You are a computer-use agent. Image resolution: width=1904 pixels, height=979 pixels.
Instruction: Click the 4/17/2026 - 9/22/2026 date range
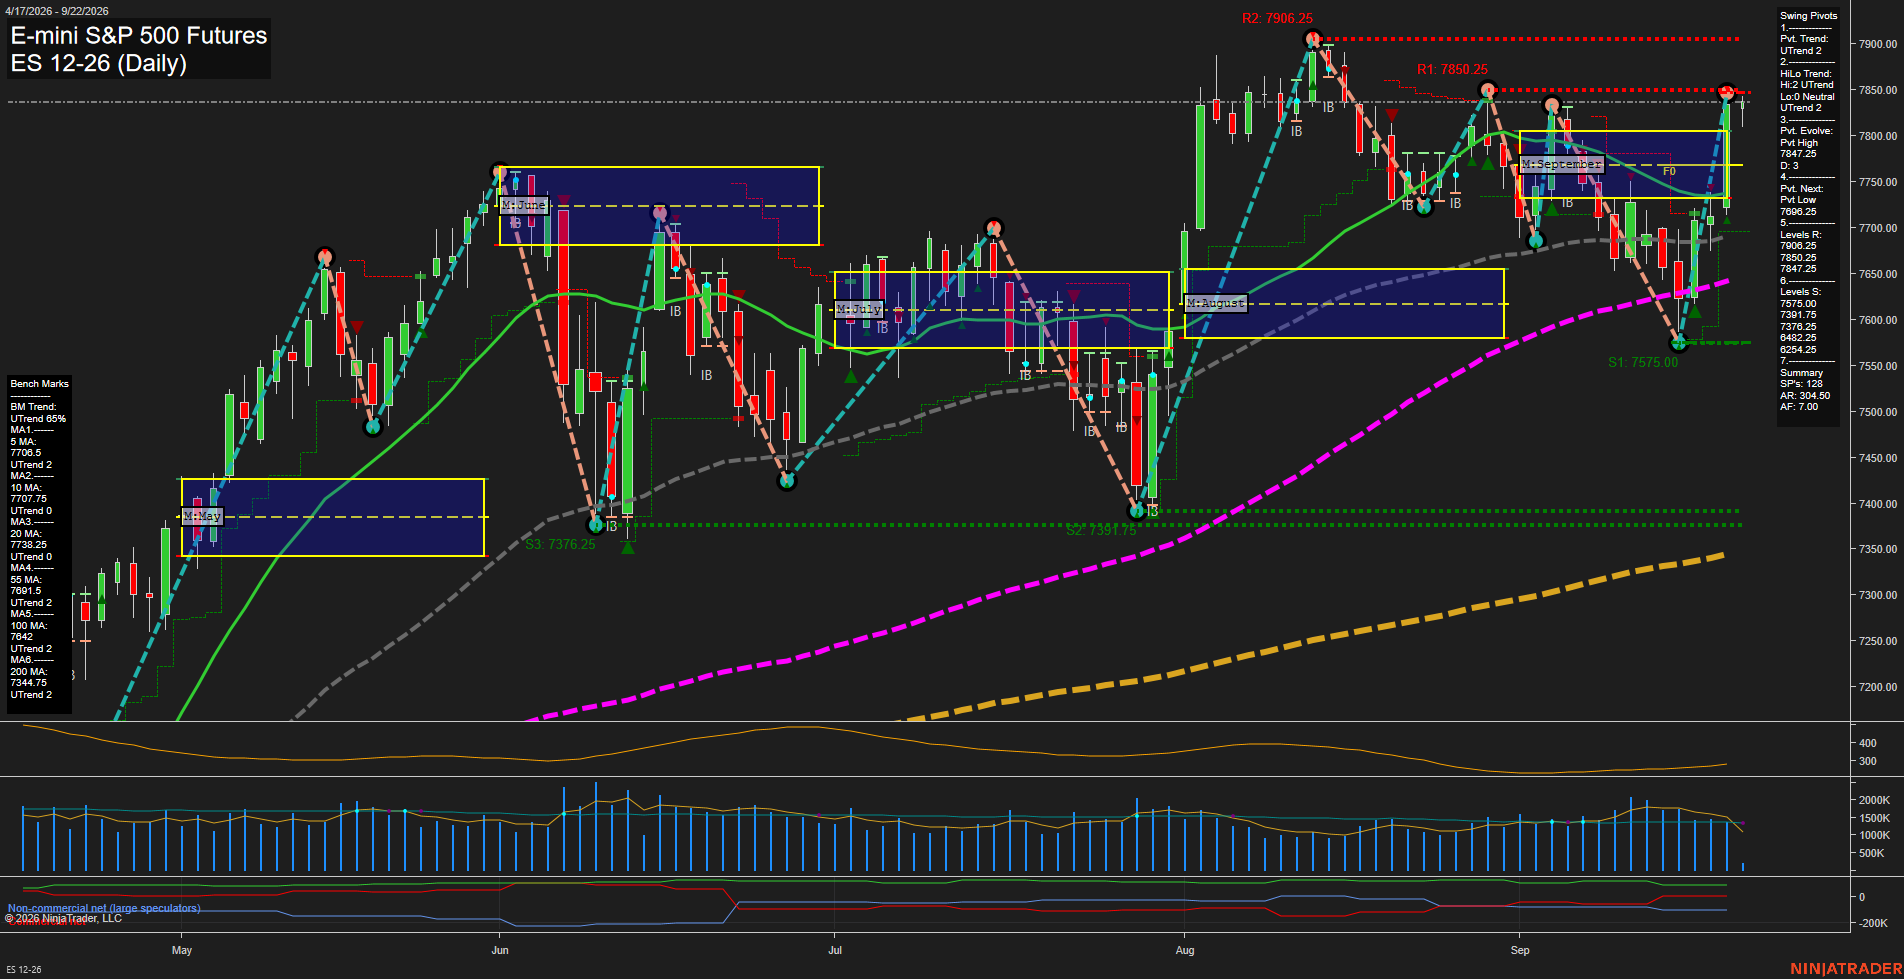pos(56,11)
